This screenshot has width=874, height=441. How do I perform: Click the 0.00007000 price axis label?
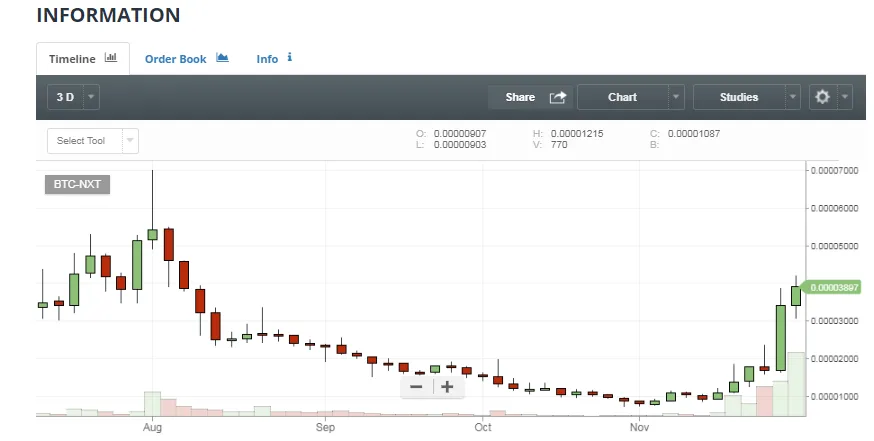(x=834, y=171)
